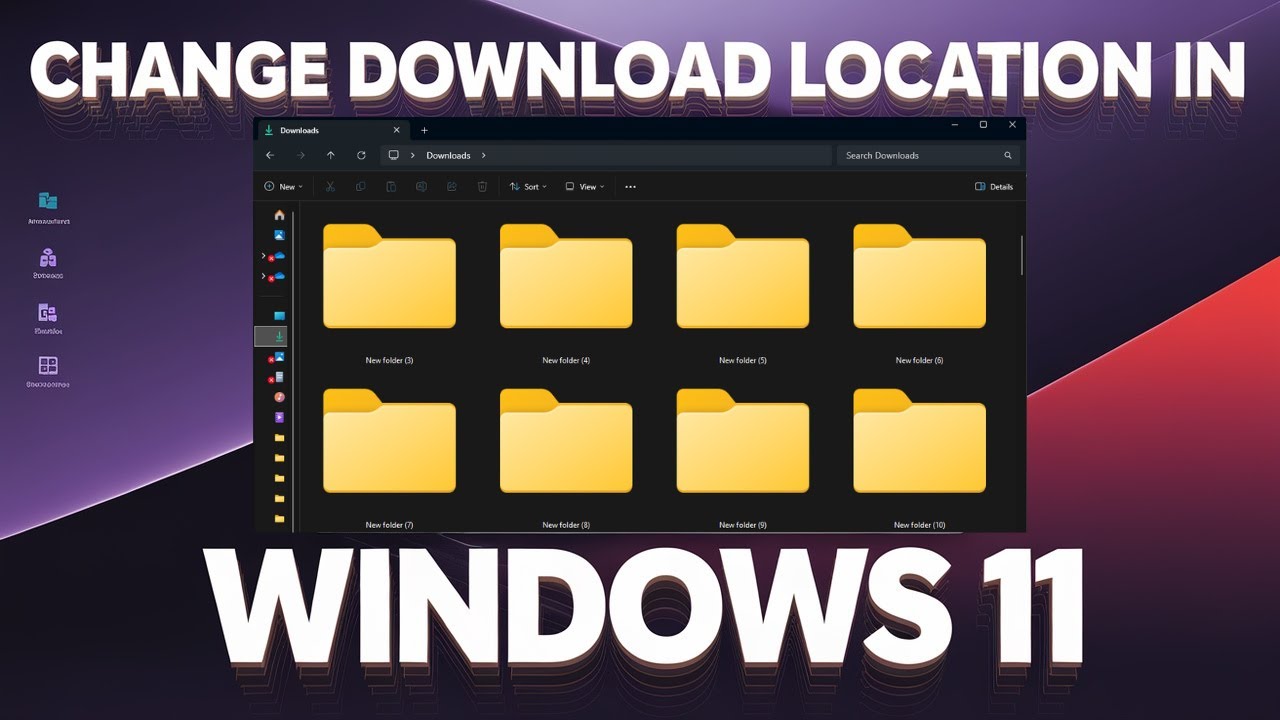Screen dimensions: 1280x720
Task: Expand the chevron after the PC icon
Action: pos(413,155)
